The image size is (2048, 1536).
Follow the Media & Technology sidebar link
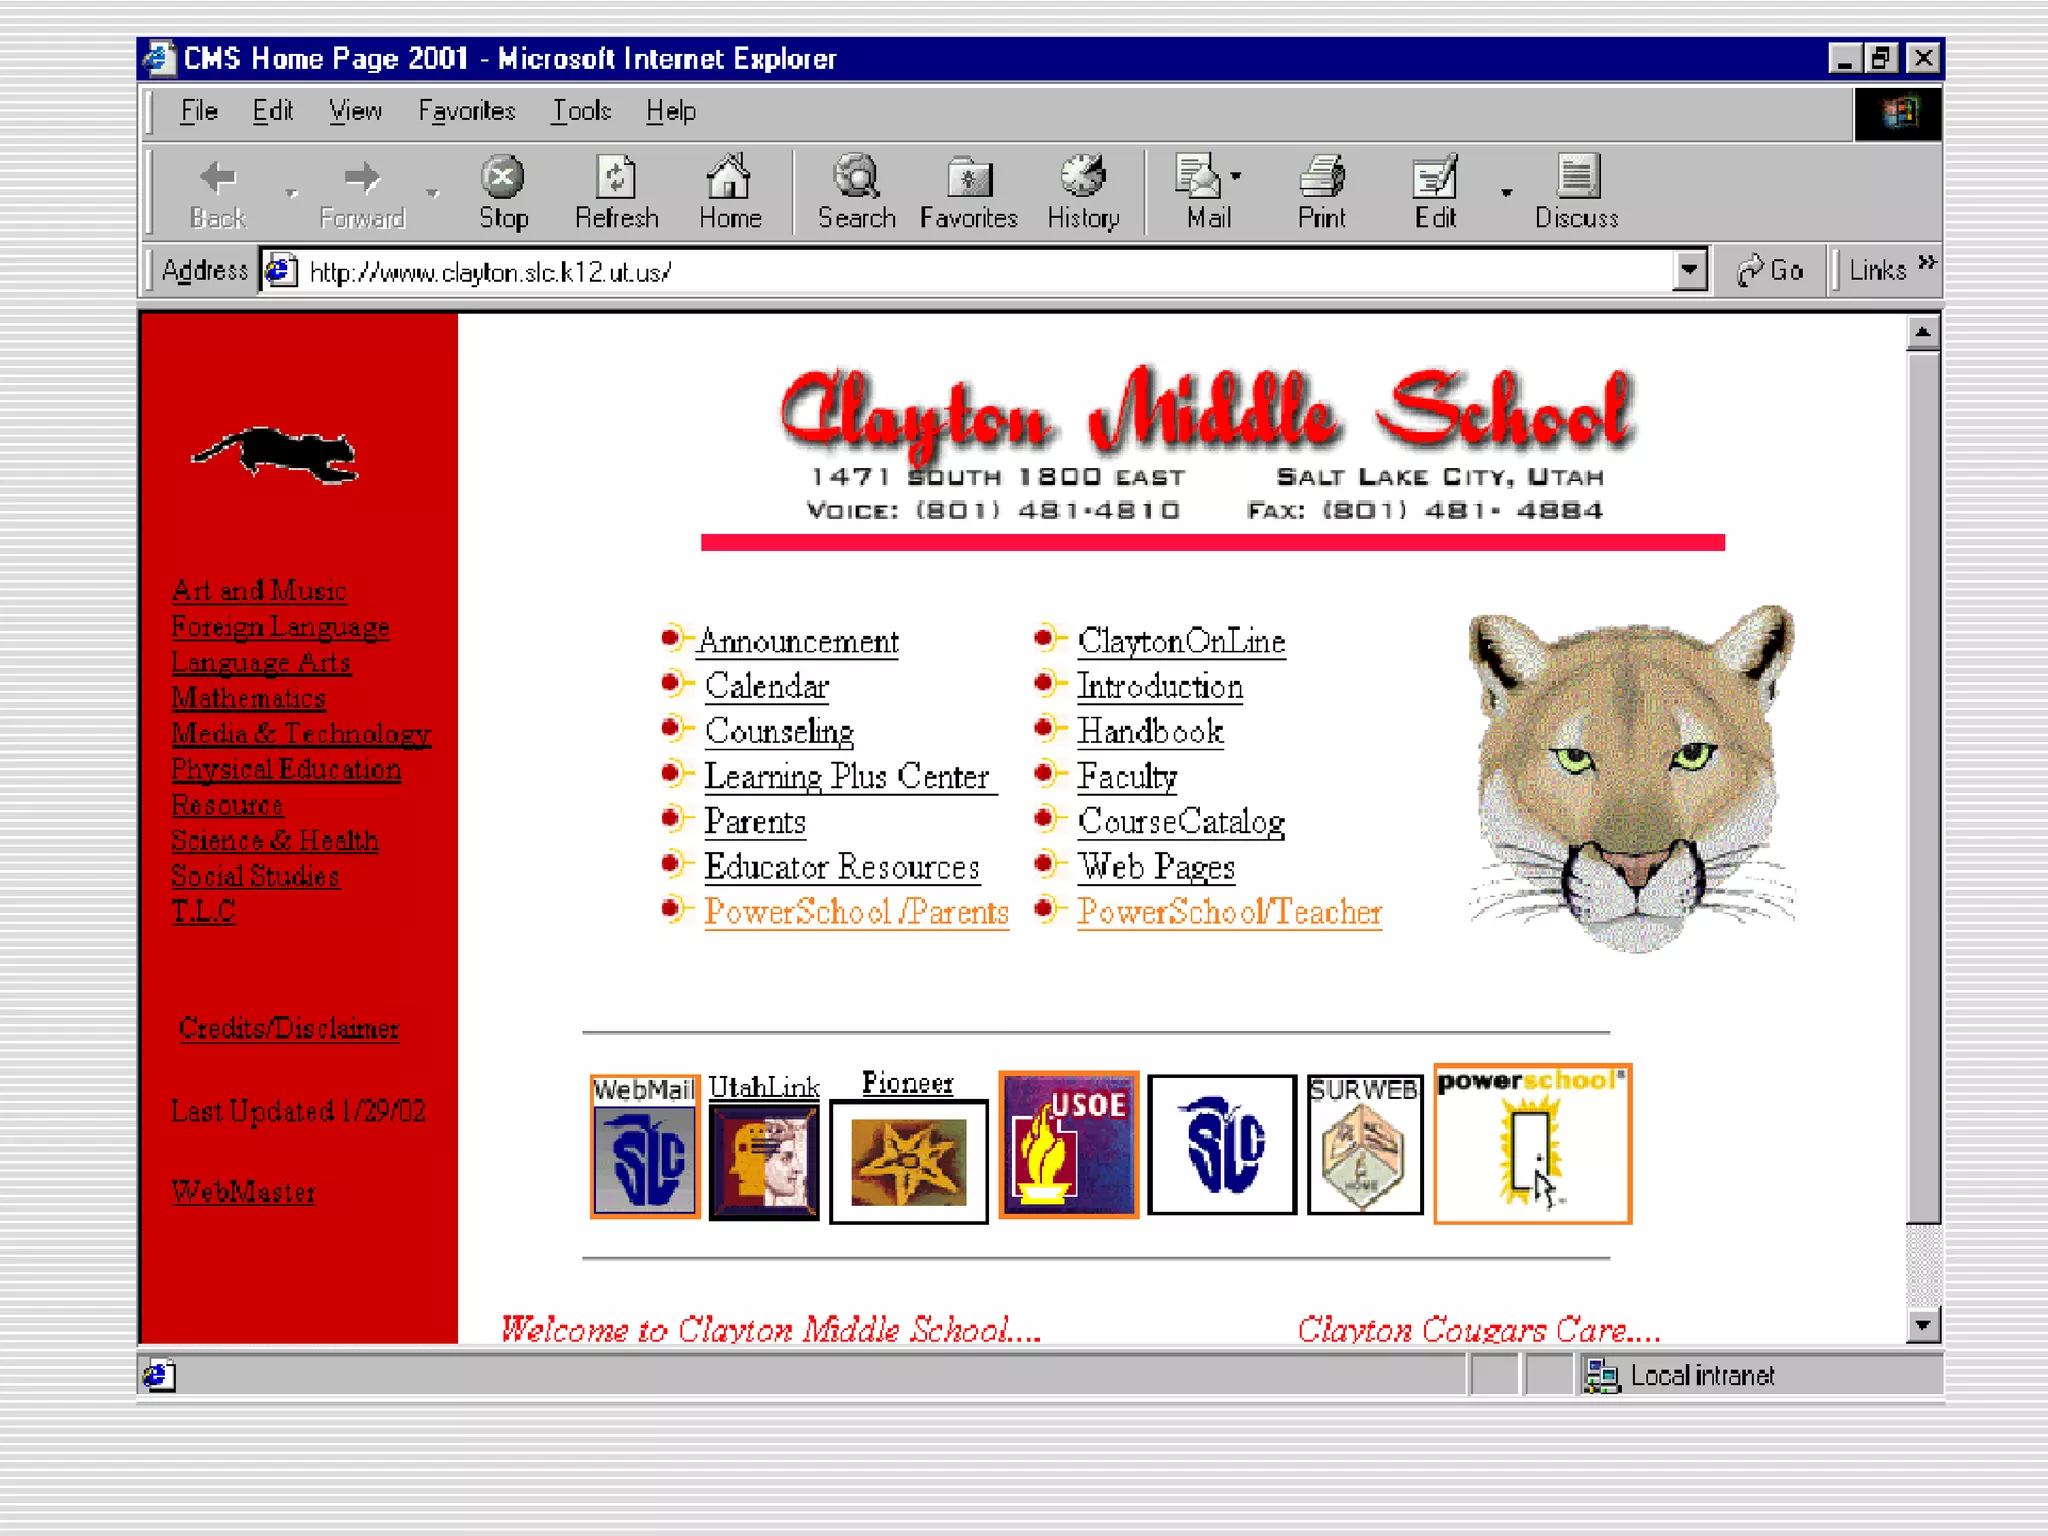click(300, 734)
